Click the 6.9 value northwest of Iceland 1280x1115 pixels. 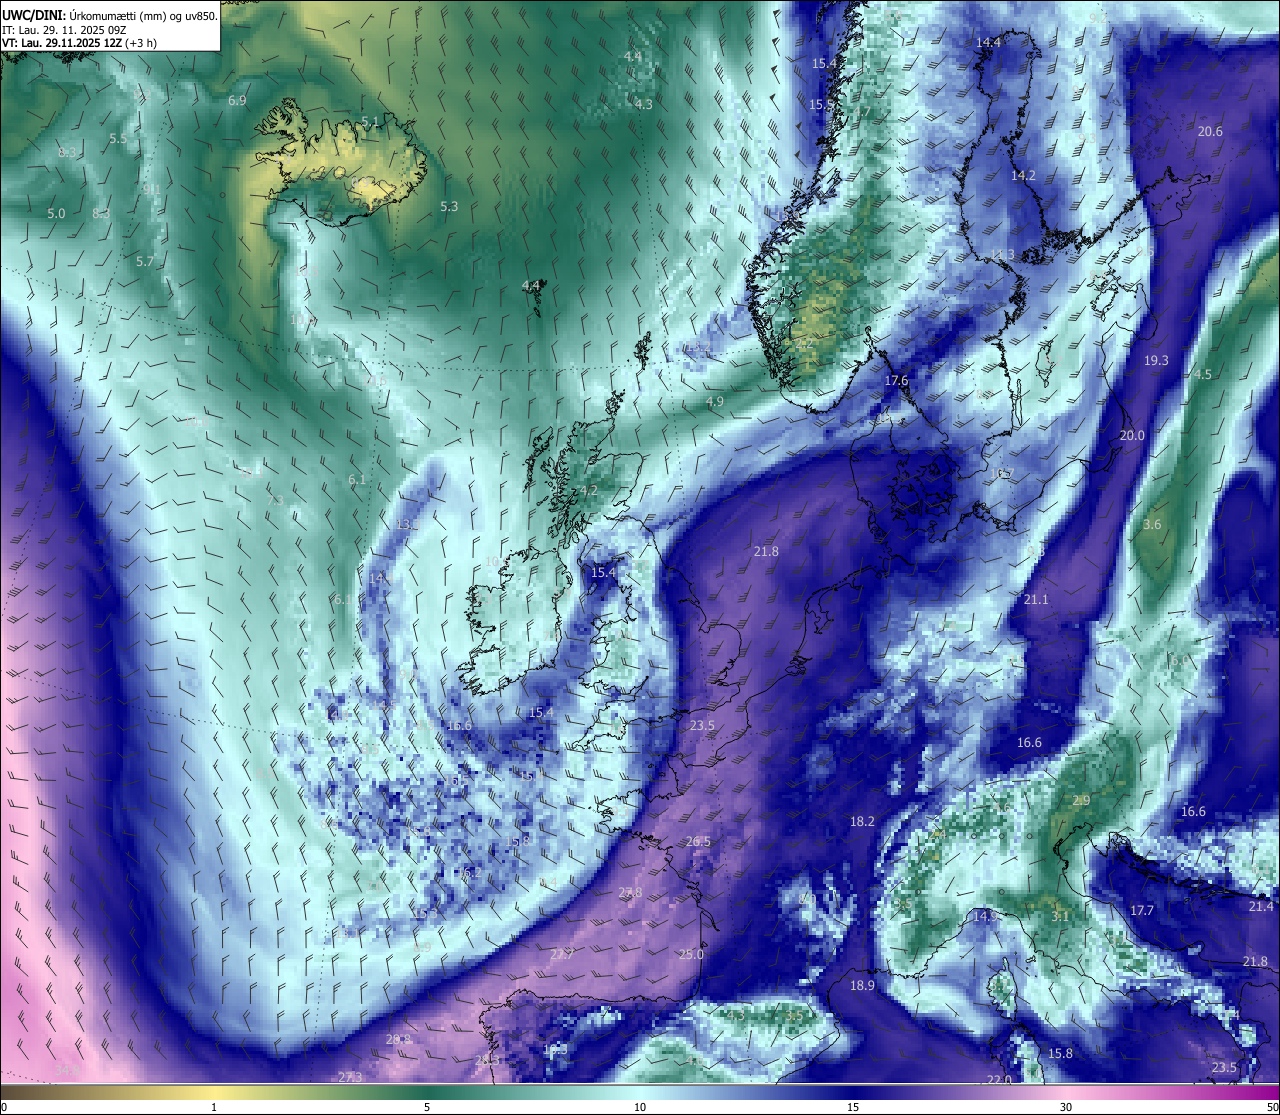237,101
